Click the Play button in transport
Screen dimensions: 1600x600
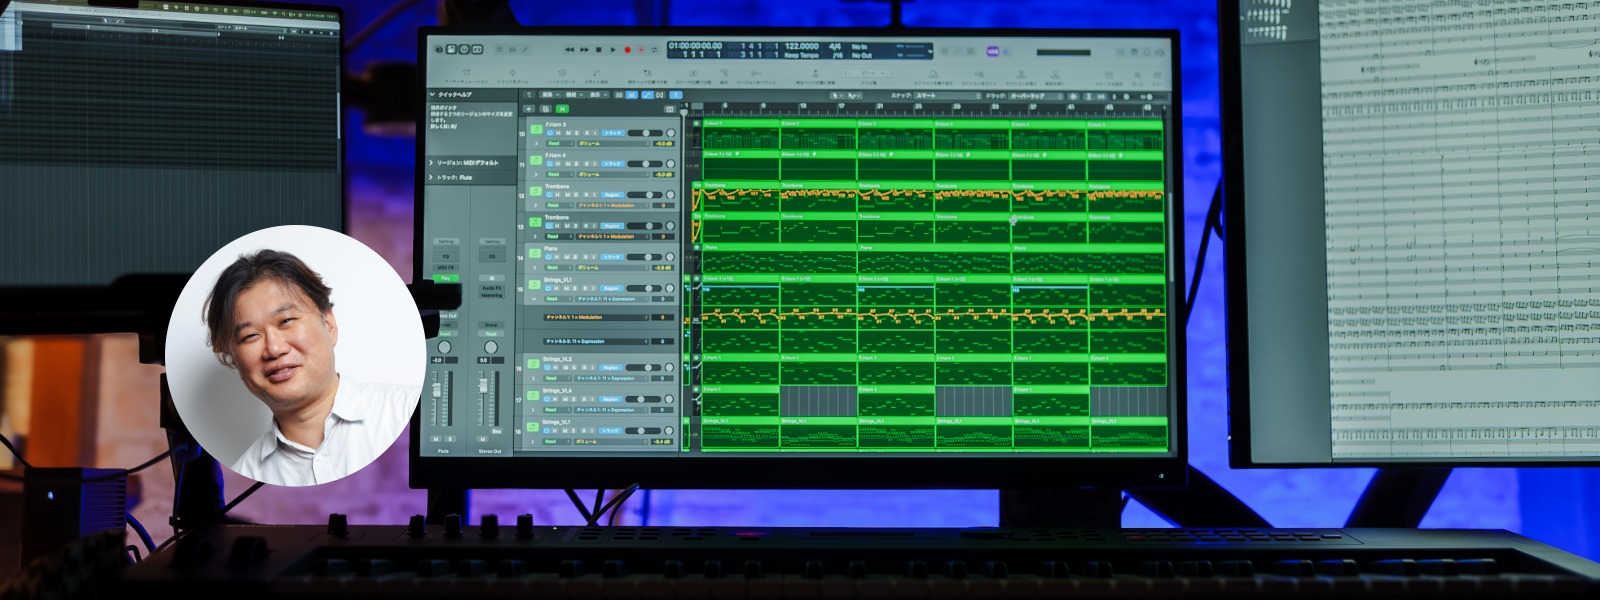613,49
